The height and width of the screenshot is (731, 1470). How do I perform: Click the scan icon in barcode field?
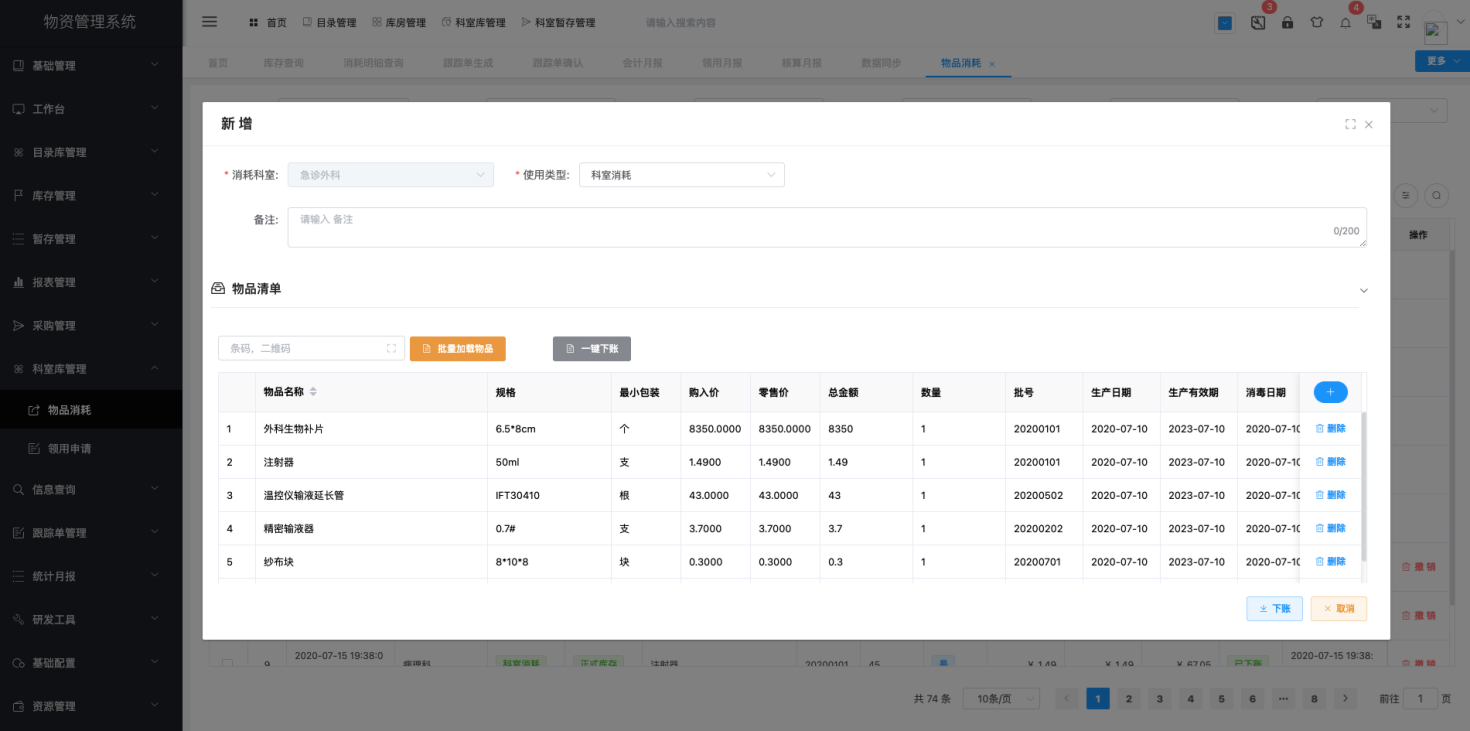pos(391,349)
